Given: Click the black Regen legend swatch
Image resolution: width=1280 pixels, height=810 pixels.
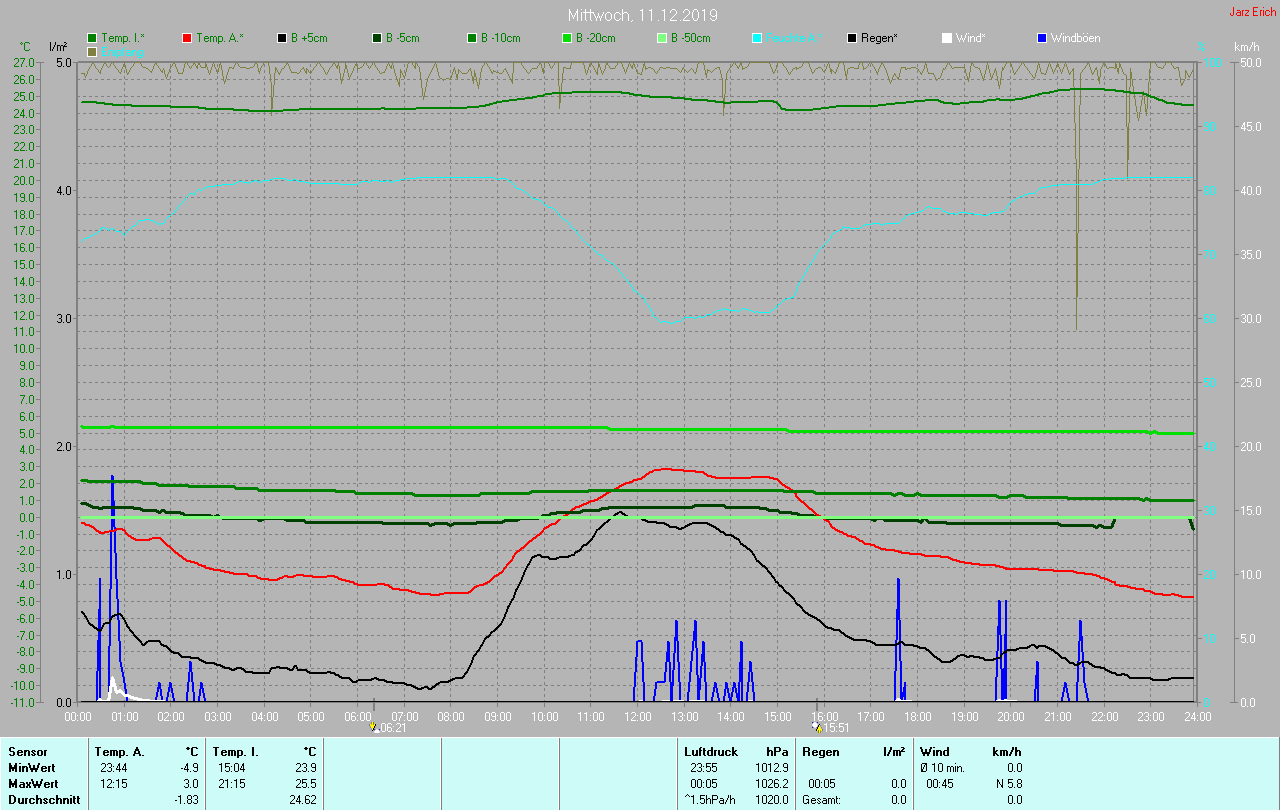Looking at the screenshot, I should click(852, 38).
